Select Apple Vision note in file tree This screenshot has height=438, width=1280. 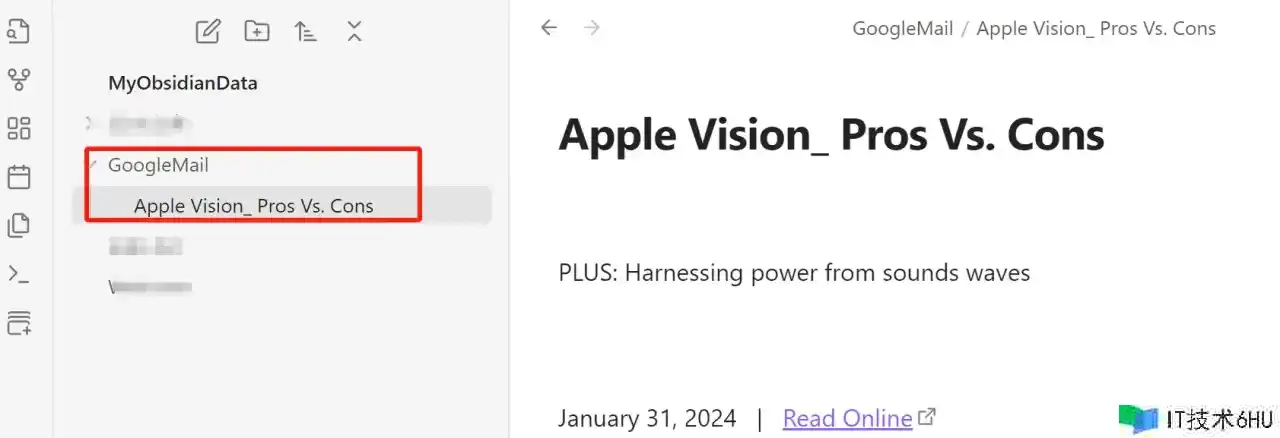[x=253, y=206]
